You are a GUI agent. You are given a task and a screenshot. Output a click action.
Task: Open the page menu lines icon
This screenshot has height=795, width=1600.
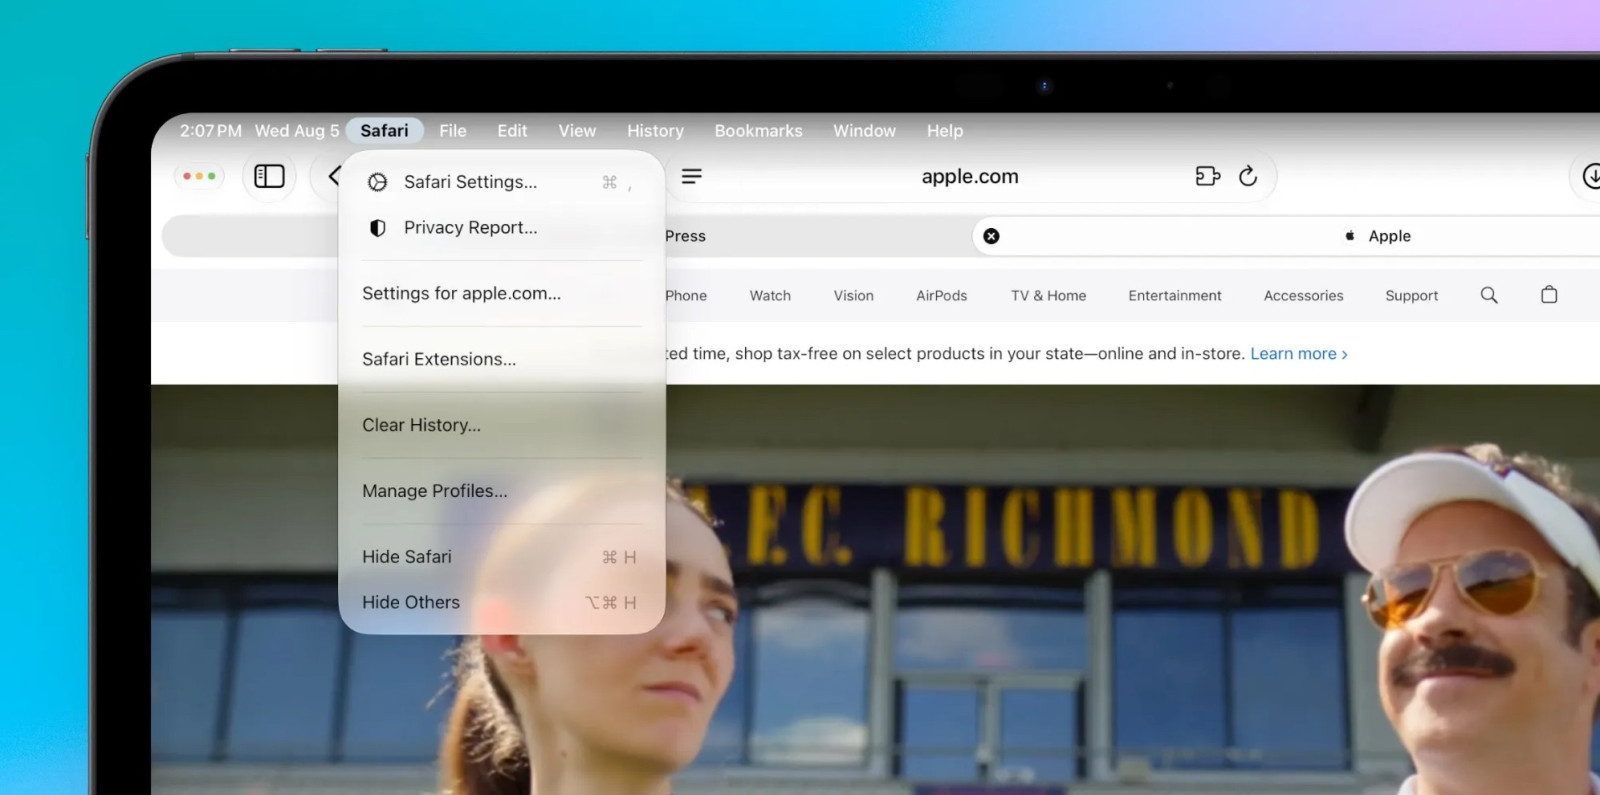(691, 176)
